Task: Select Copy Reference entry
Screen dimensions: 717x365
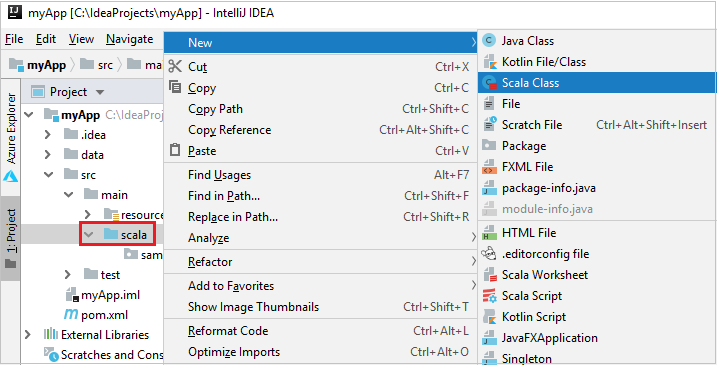Action: 320,130
